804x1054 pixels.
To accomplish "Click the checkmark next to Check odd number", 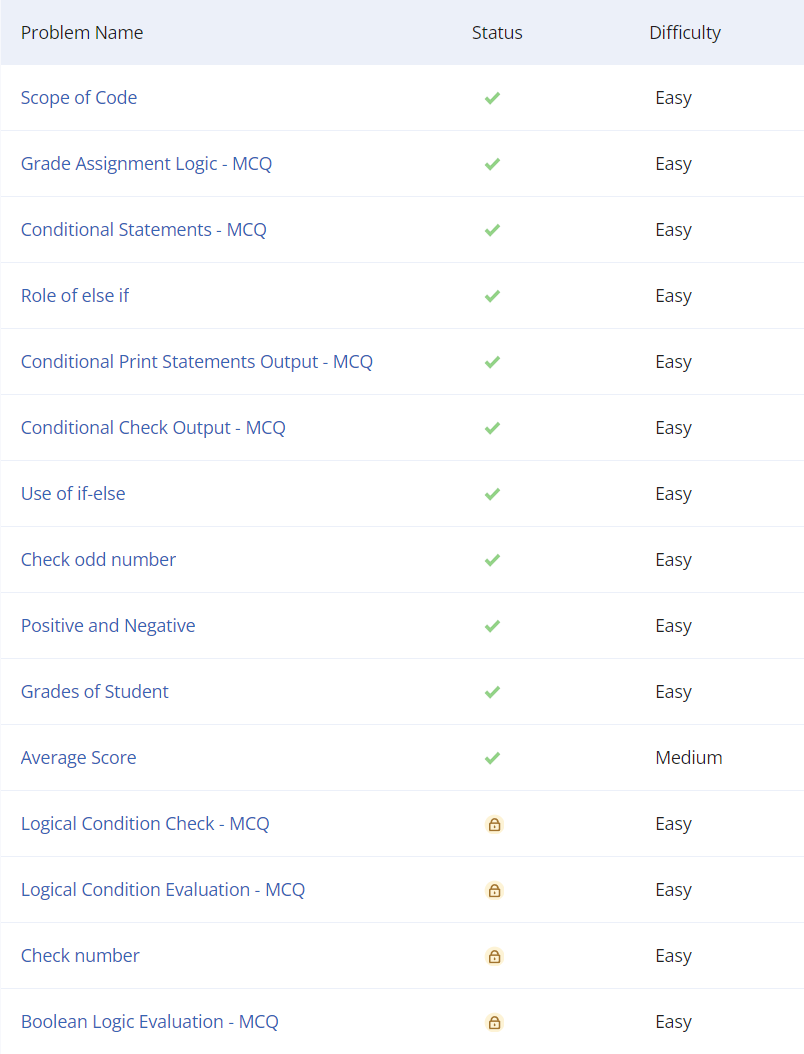I will tap(492, 560).
